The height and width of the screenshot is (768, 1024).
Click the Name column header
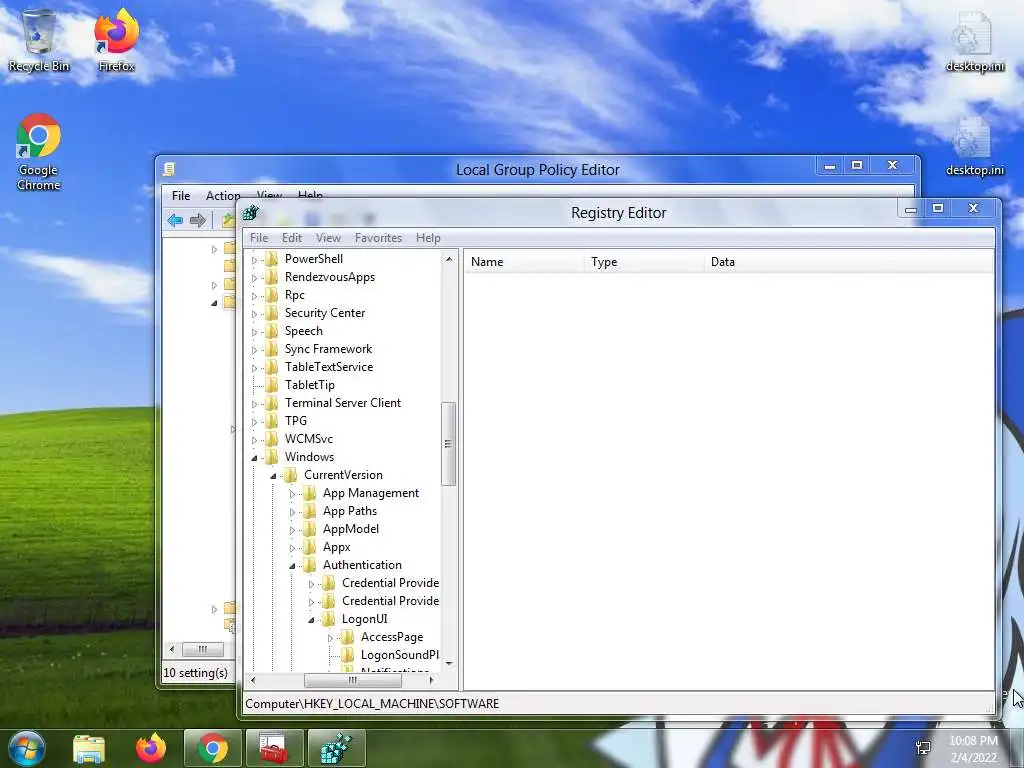(524, 262)
